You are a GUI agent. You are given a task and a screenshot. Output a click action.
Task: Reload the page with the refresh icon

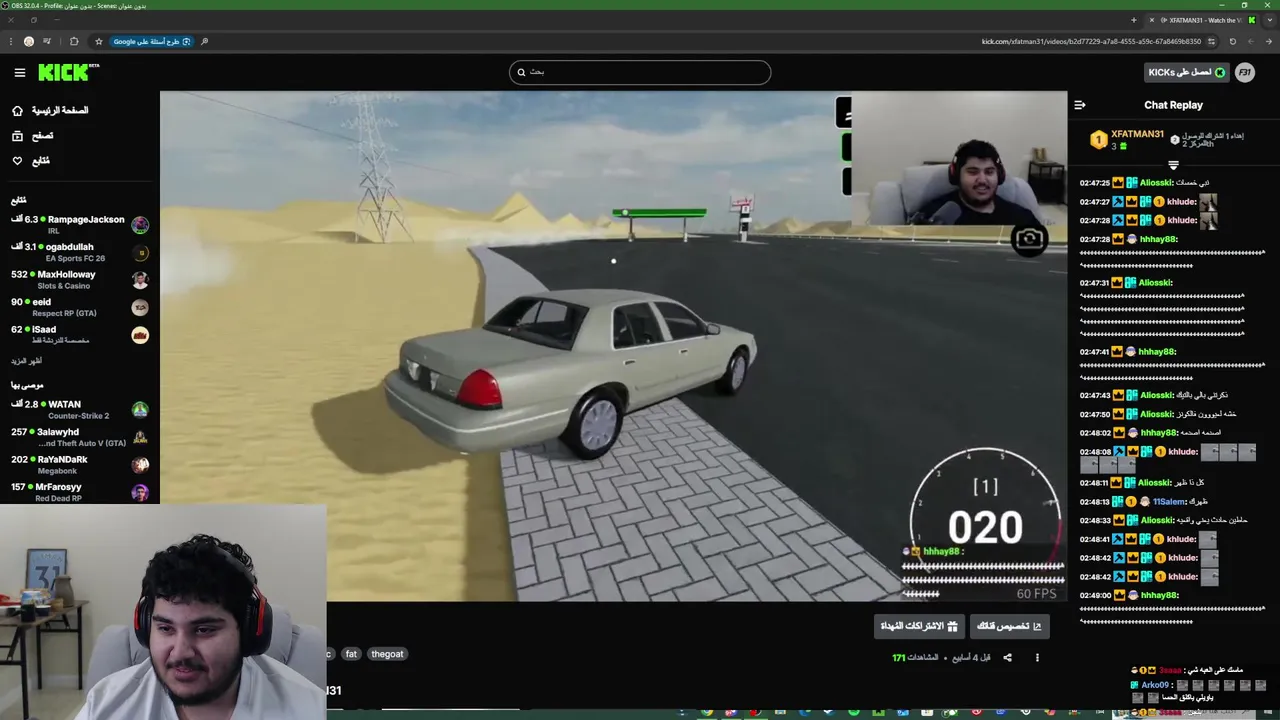pyautogui.click(x=1233, y=42)
